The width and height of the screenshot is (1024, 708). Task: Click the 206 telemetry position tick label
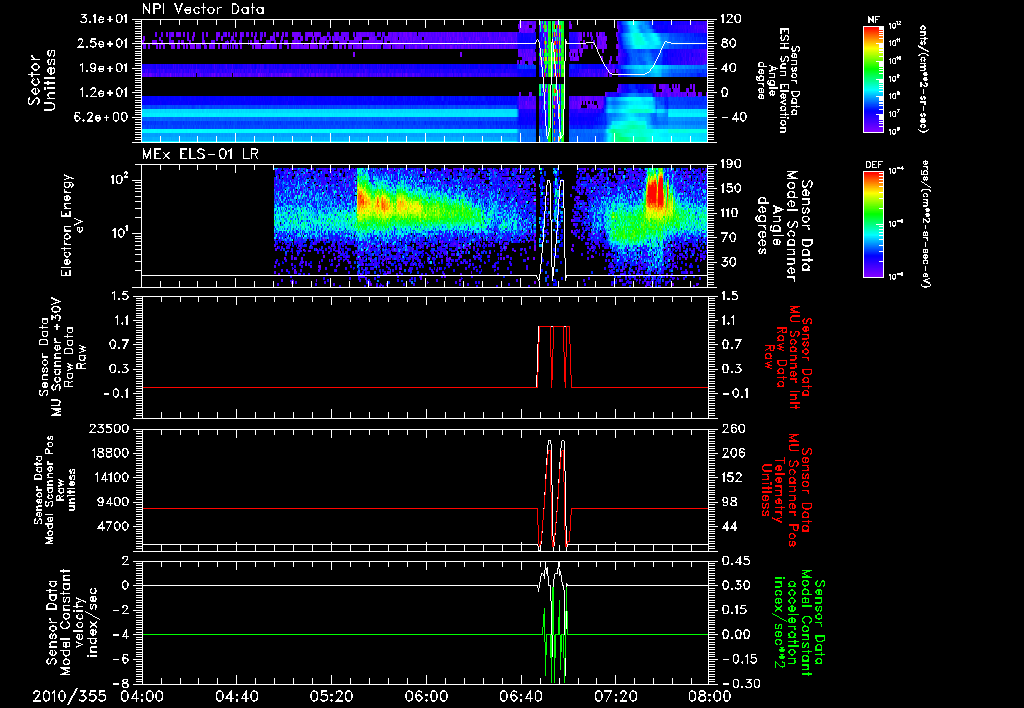pos(731,453)
